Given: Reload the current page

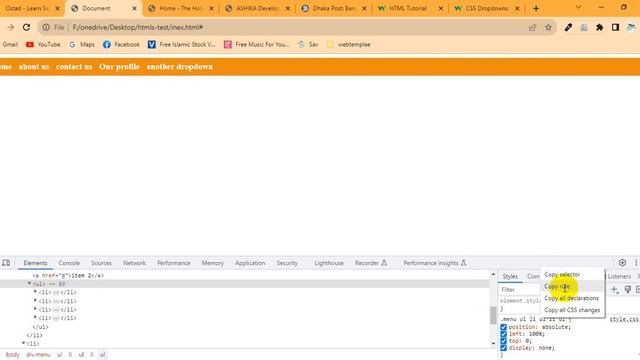Looking at the screenshot, I should point(27,27).
